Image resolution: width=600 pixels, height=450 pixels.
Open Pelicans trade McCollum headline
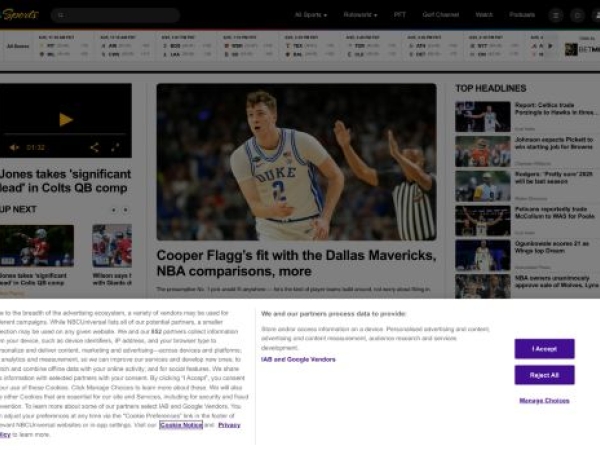[x=554, y=212]
